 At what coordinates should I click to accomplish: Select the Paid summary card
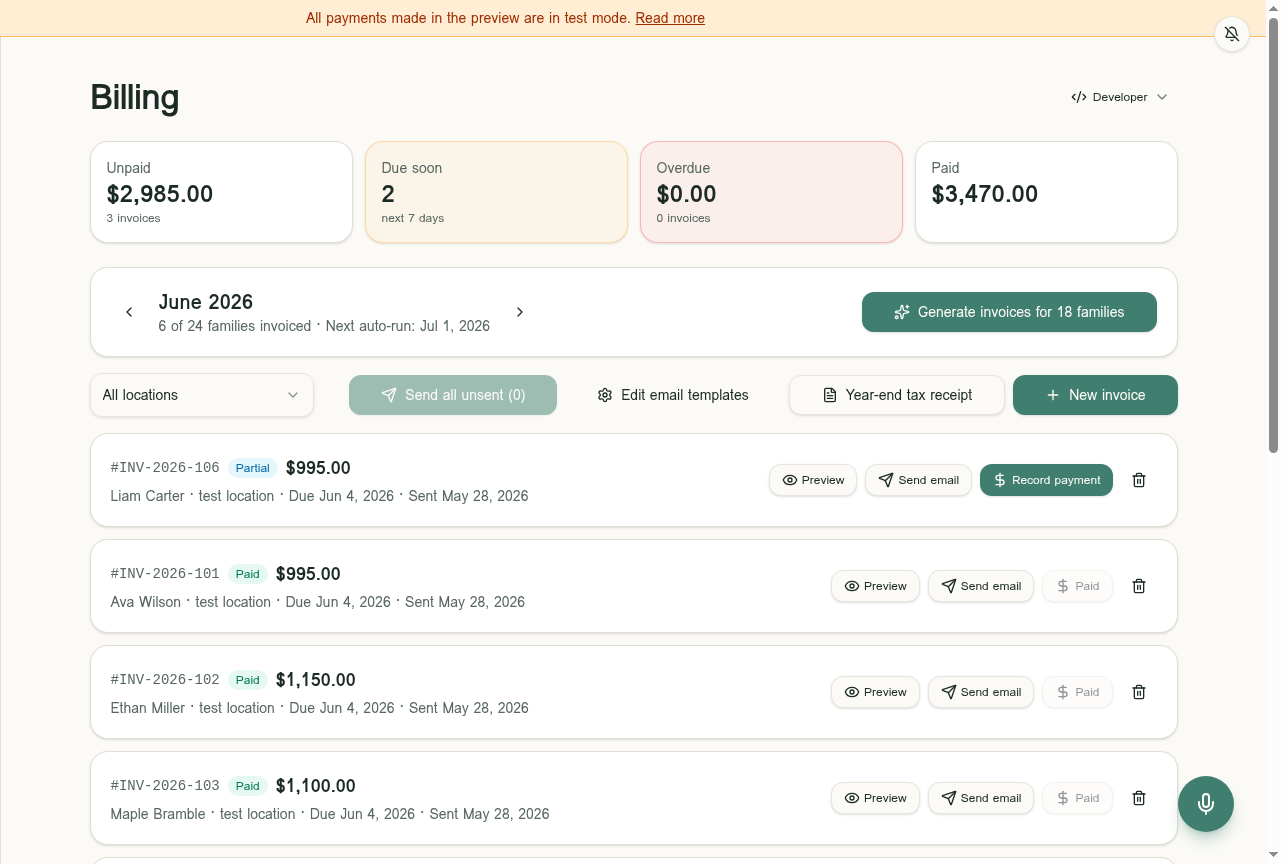coord(1046,192)
